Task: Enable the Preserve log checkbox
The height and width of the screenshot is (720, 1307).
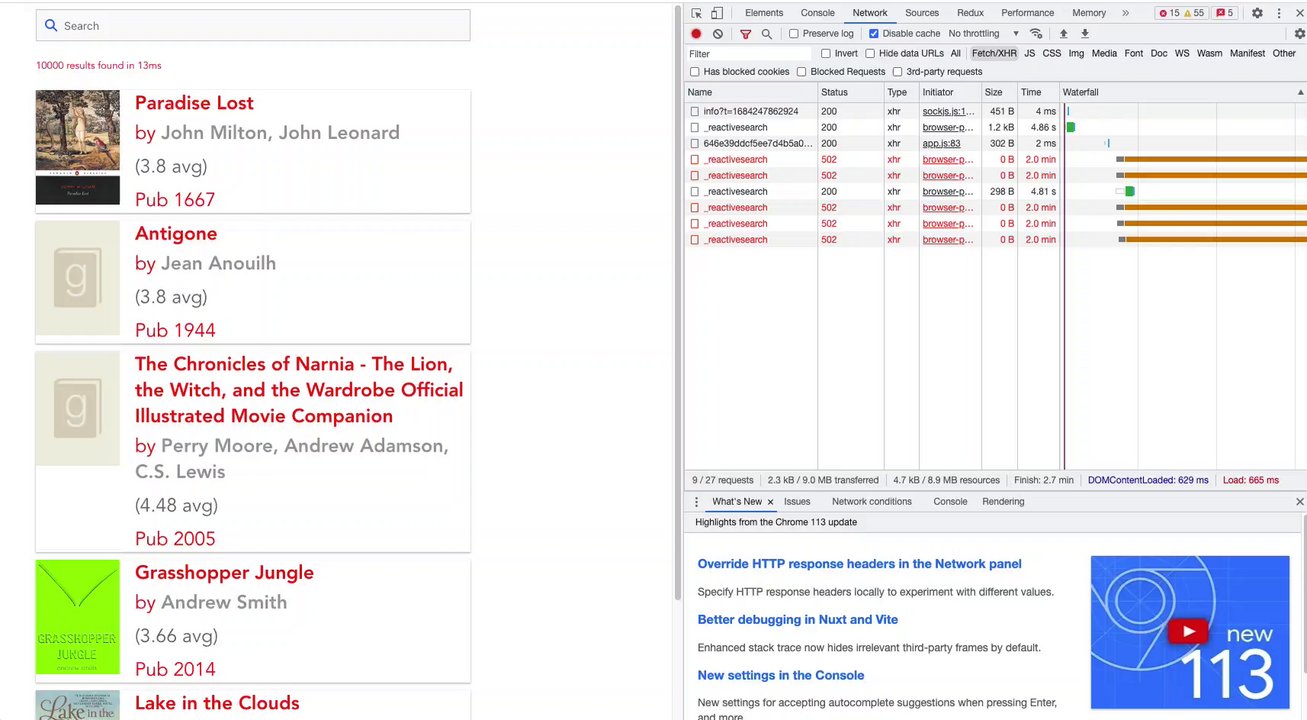Action: [x=794, y=34]
